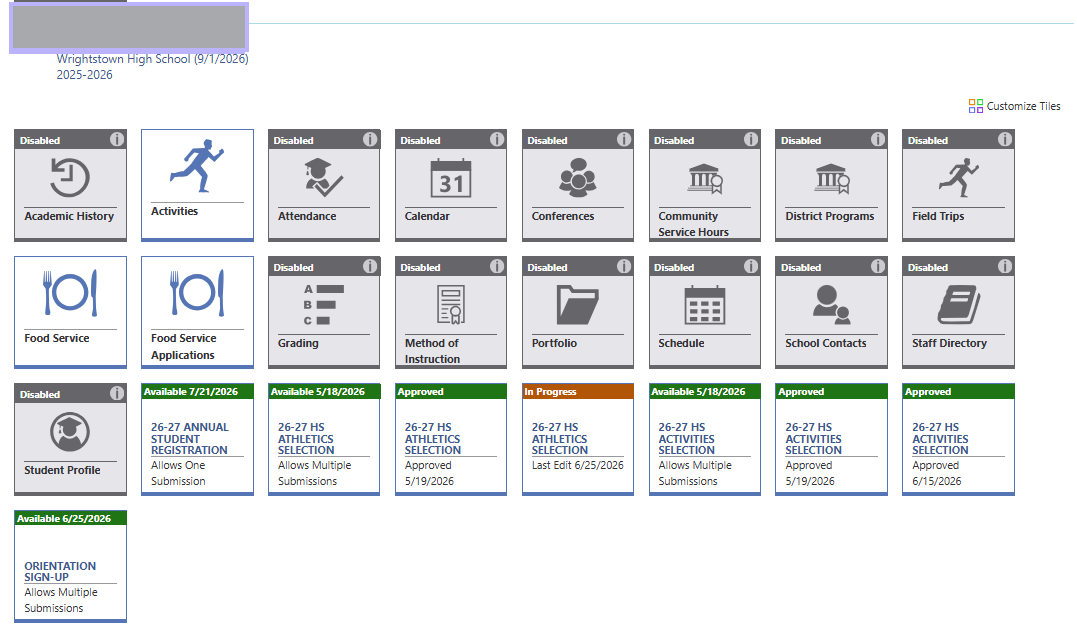
Task: Show info for disabled Staff Directory tile
Action: [1005, 267]
